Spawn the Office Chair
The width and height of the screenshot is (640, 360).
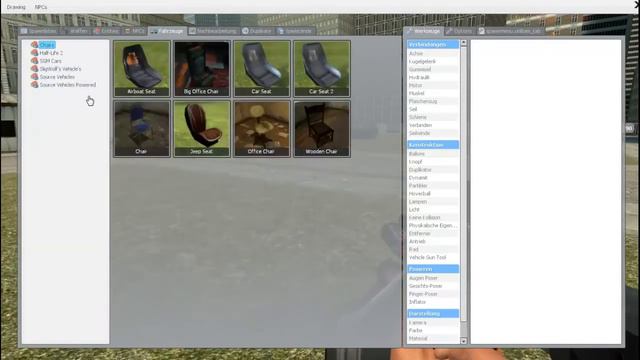tap(262, 129)
